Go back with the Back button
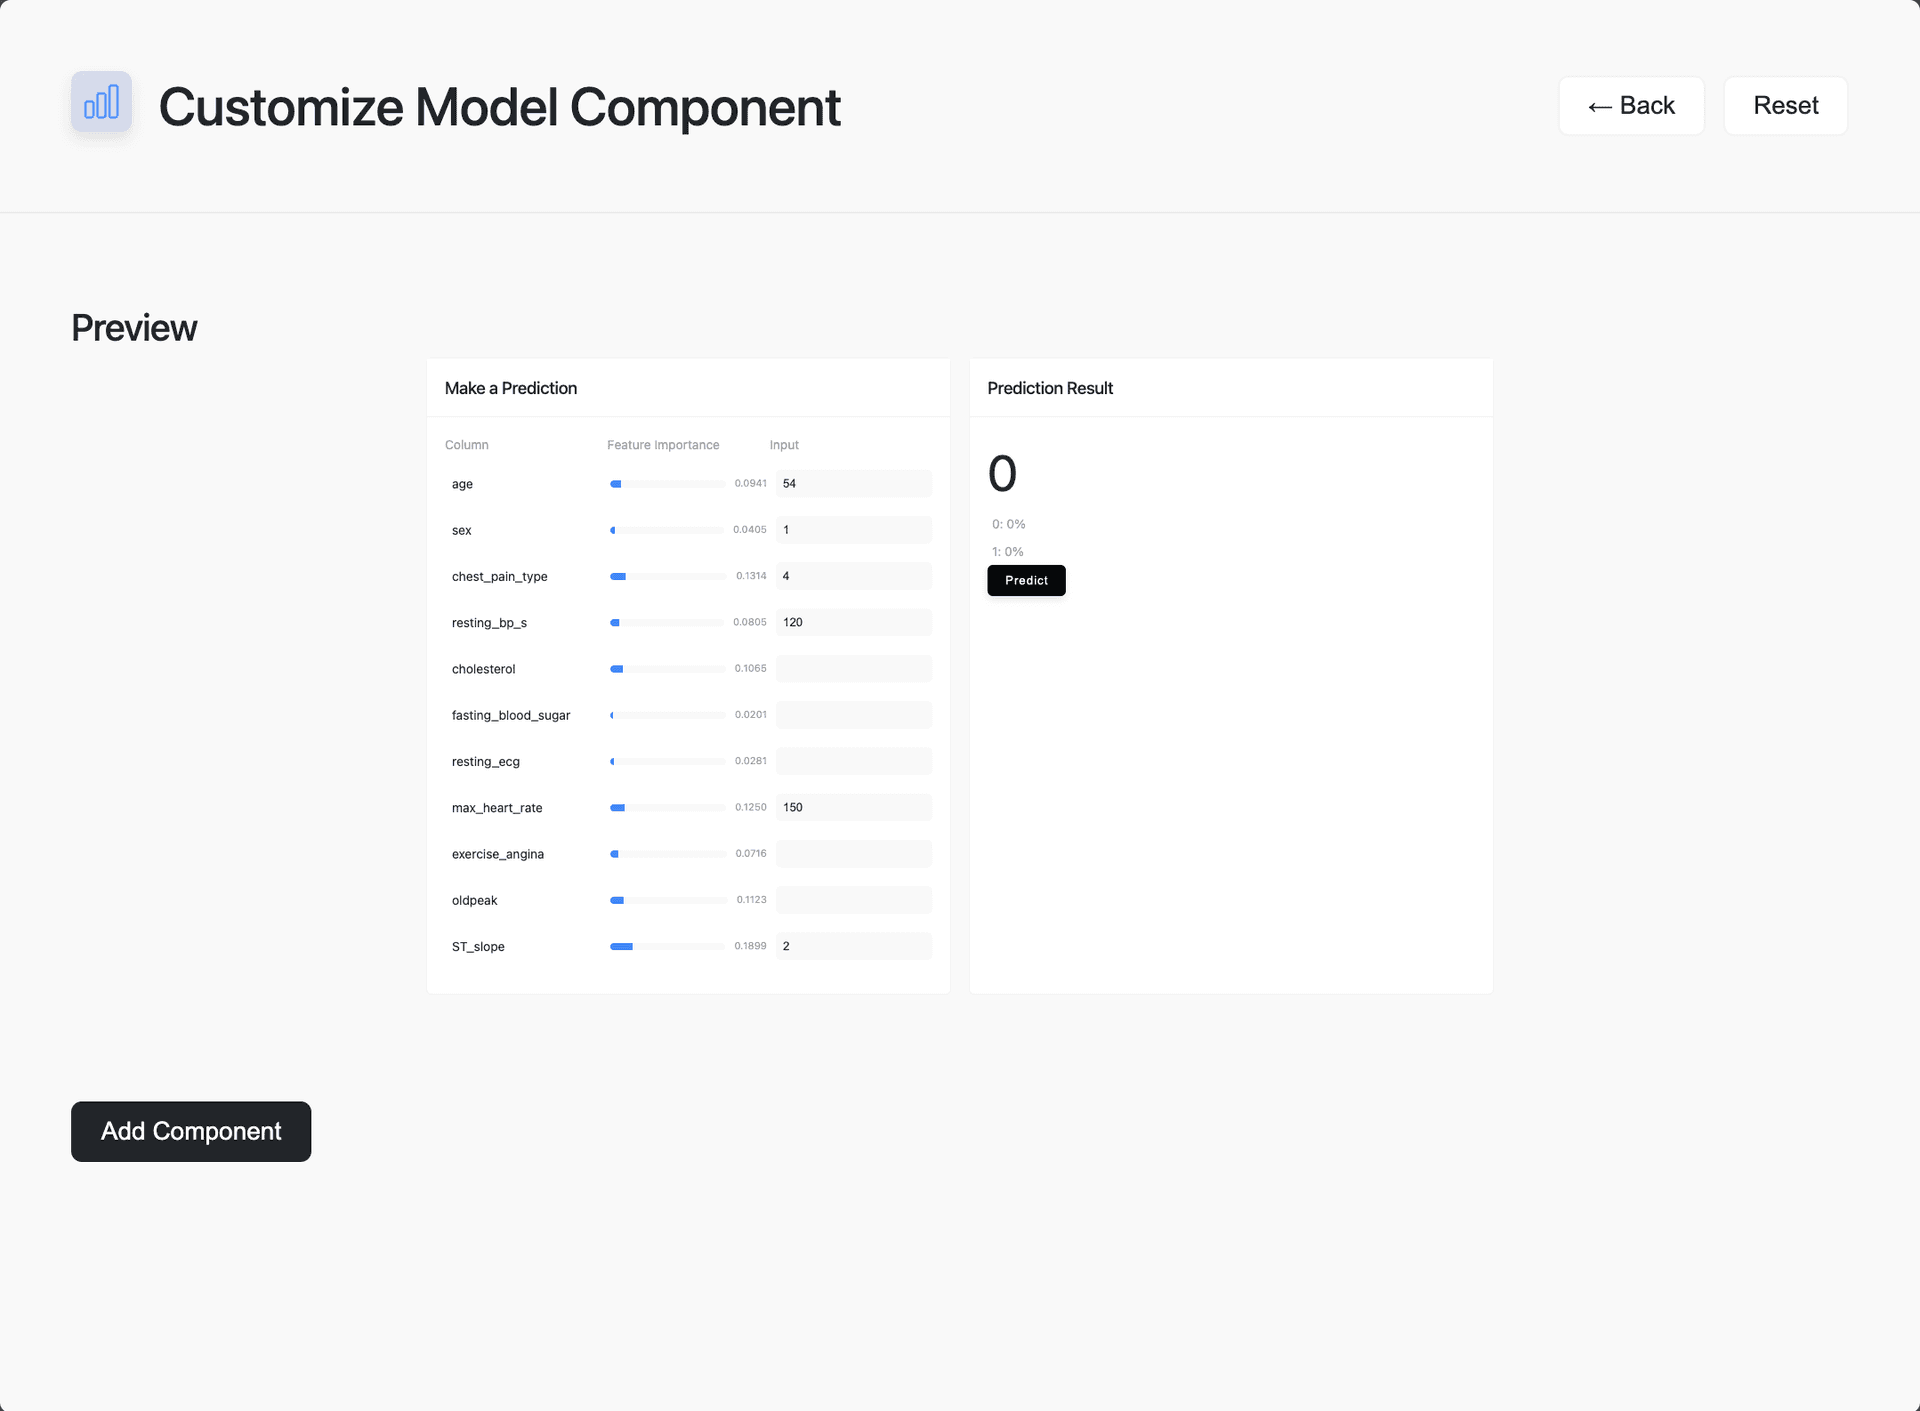1920x1411 pixels. [1631, 106]
